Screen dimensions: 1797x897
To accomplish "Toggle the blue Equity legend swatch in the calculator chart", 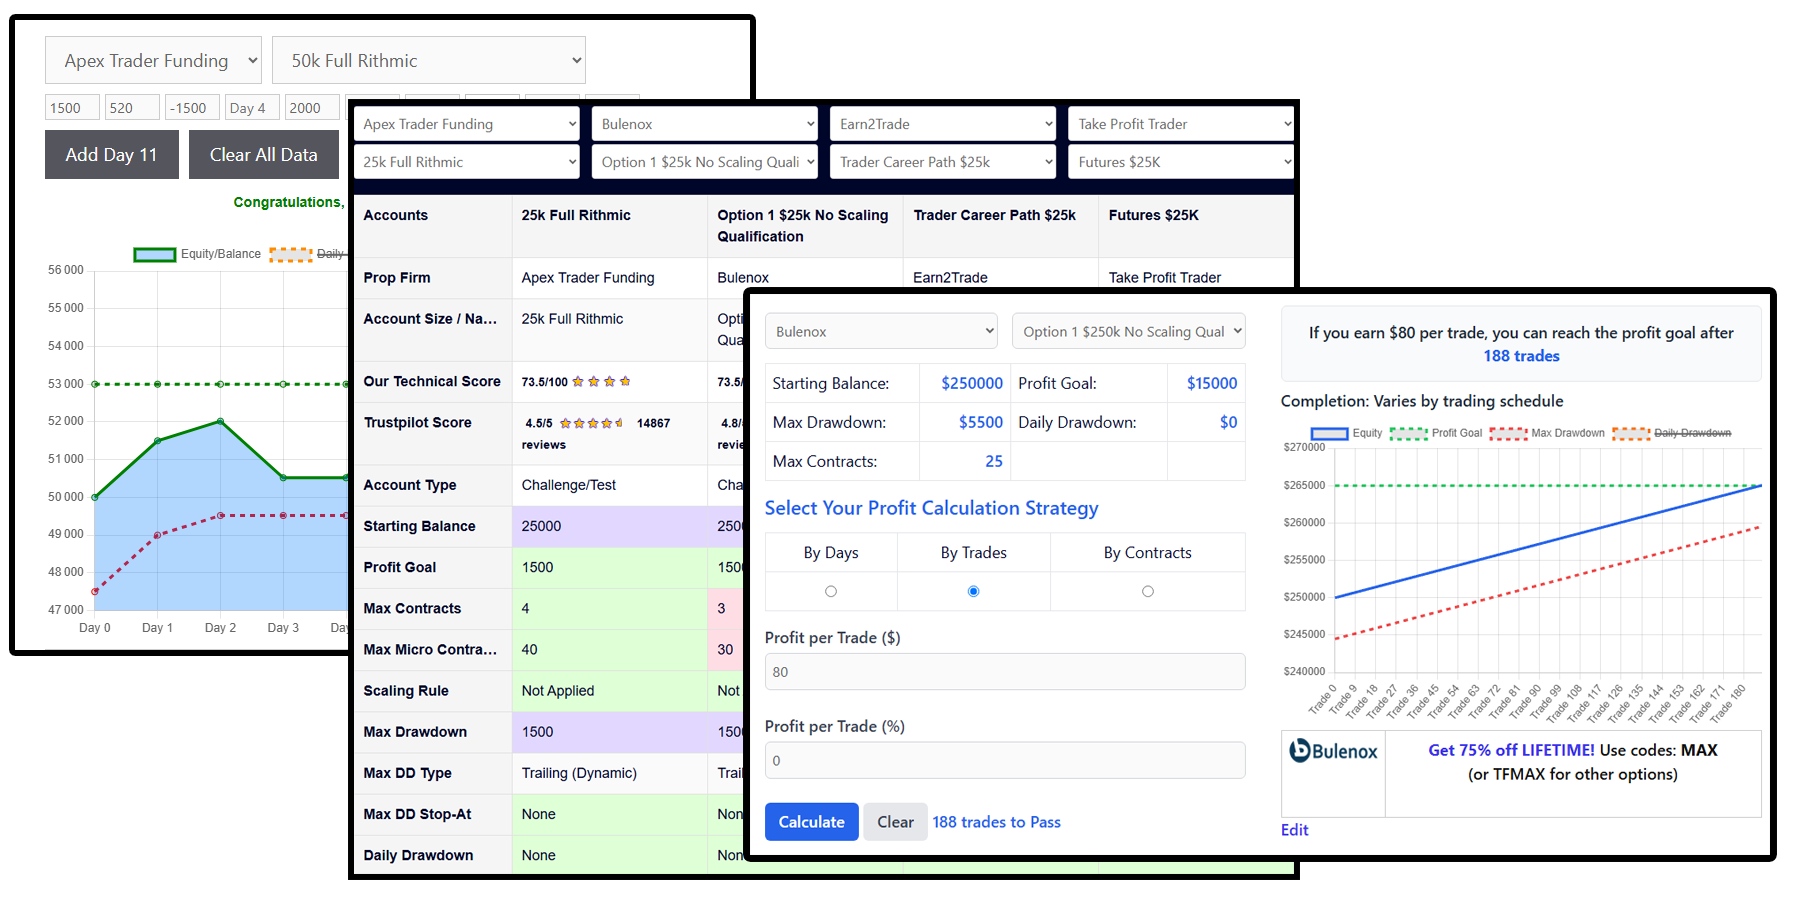I will pos(1330,433).
